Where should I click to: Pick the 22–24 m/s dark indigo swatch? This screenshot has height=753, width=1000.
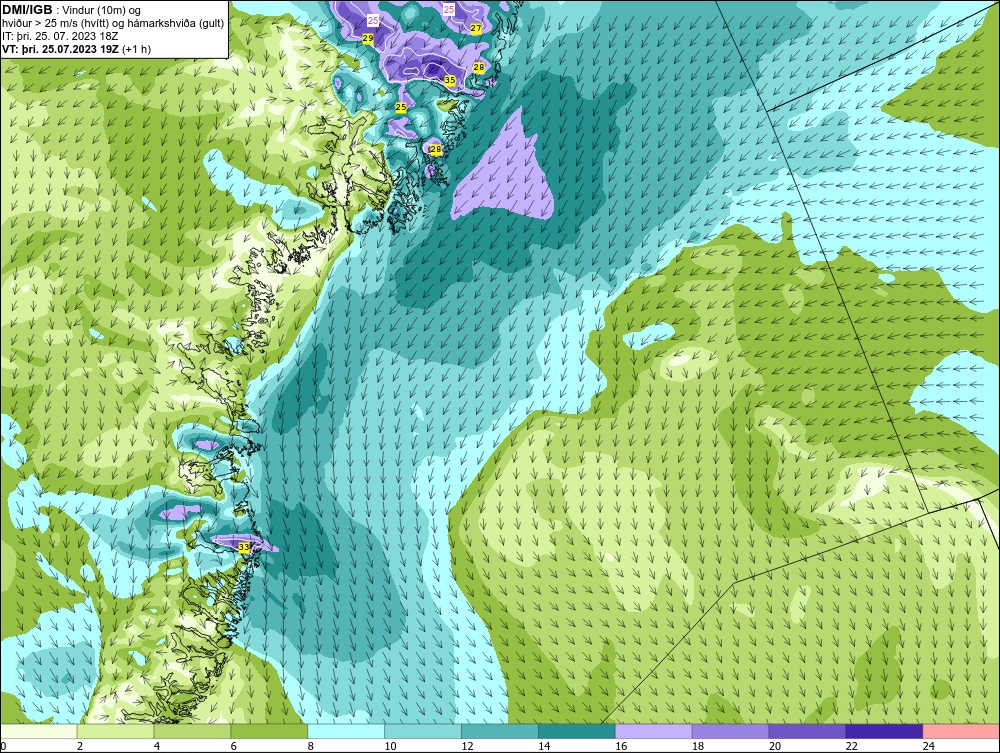884,731
